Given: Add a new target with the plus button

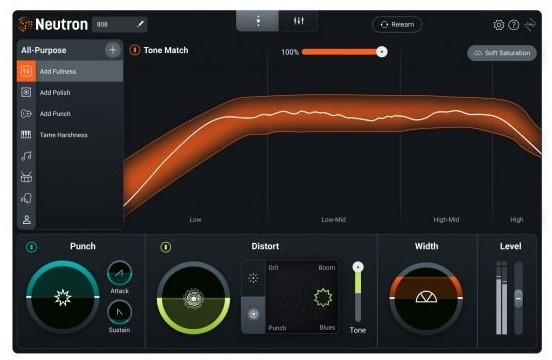Looking at the screenshot, I should point(113,50).
